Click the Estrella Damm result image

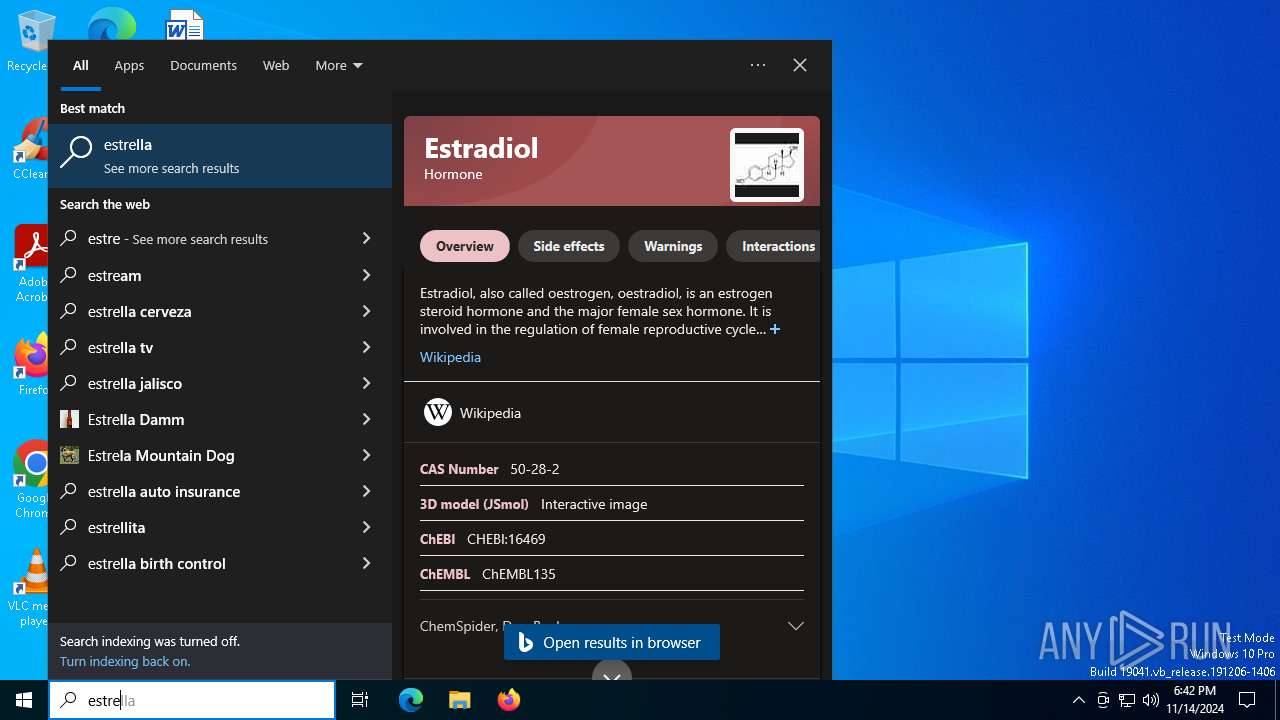click(69, 419)
